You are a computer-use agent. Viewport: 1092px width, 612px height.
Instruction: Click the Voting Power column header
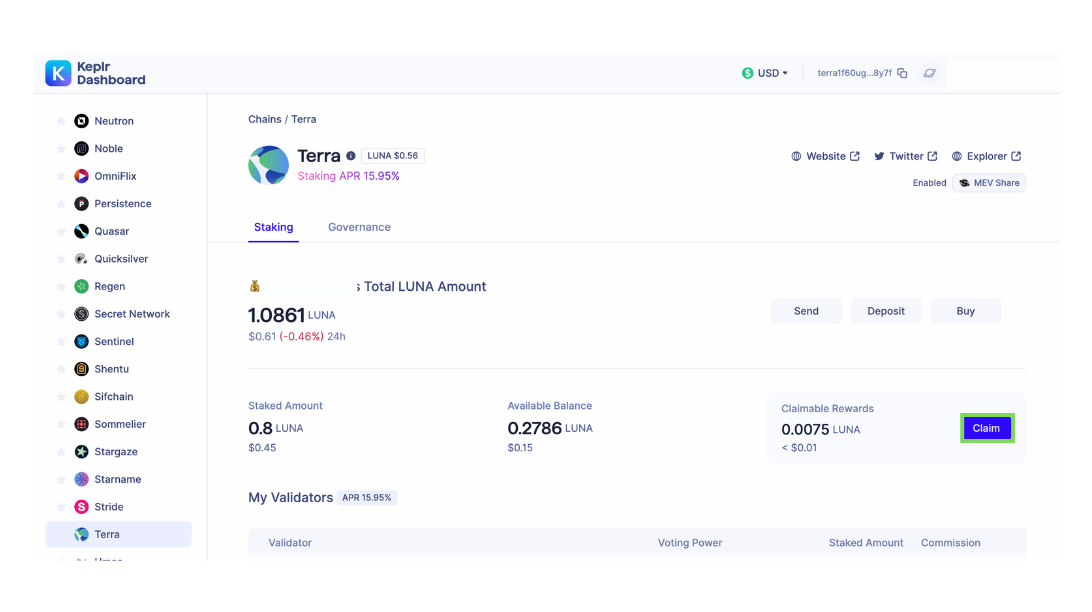pos(689,543)
